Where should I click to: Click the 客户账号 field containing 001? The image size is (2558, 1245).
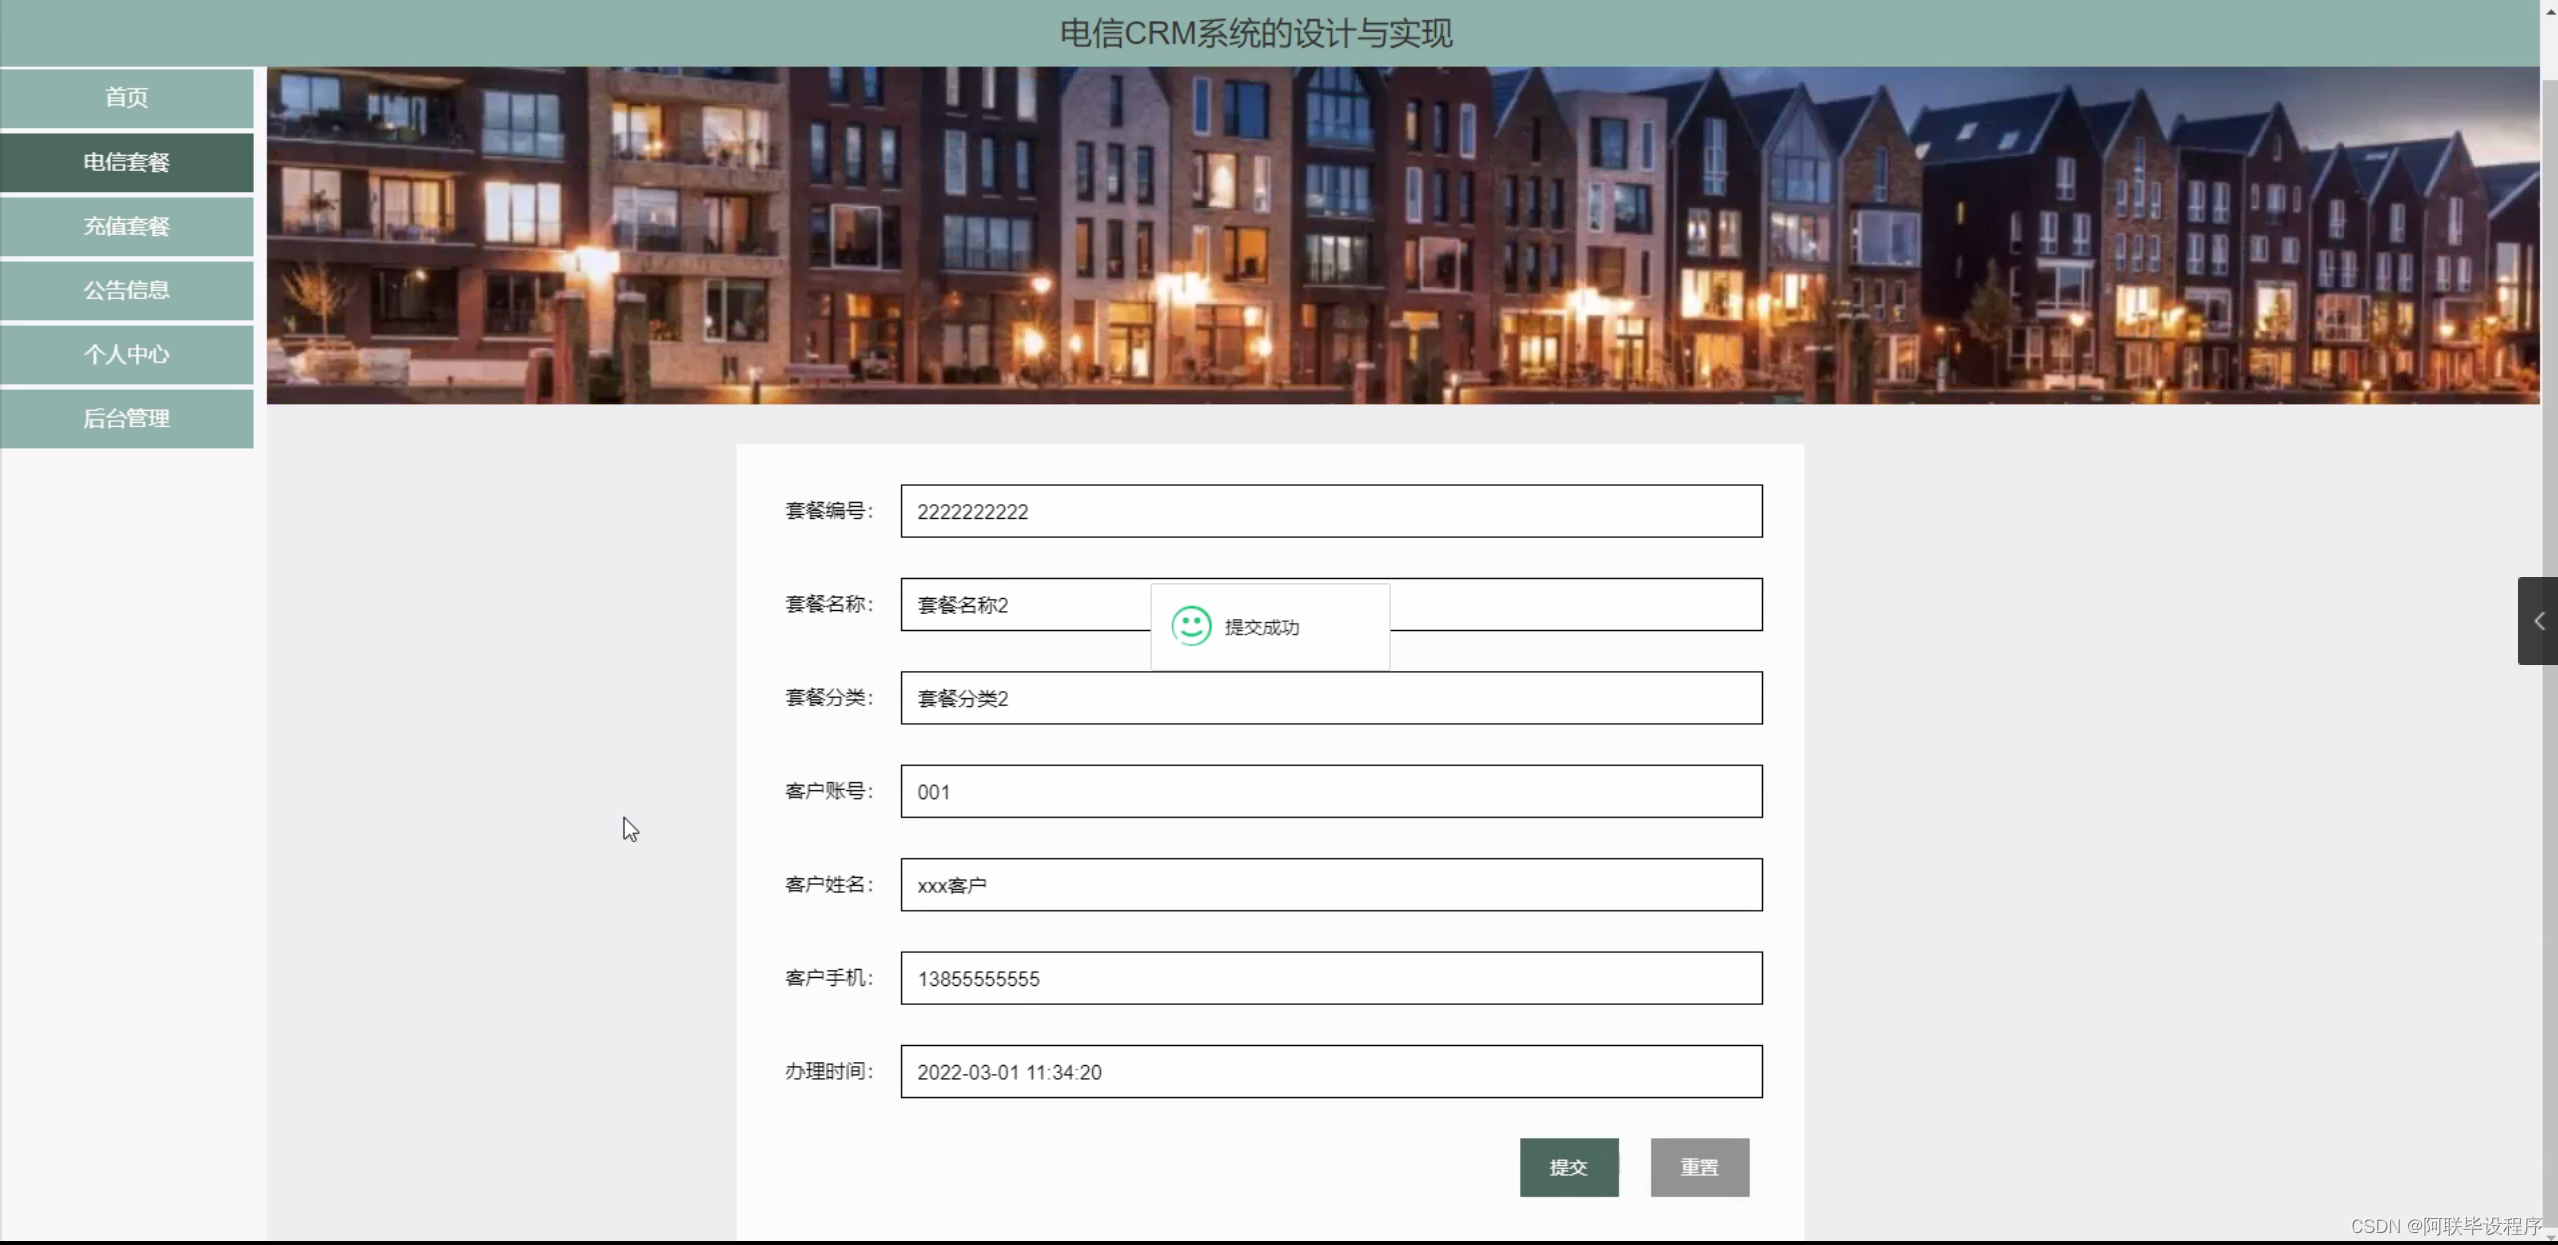point(1330,792)
